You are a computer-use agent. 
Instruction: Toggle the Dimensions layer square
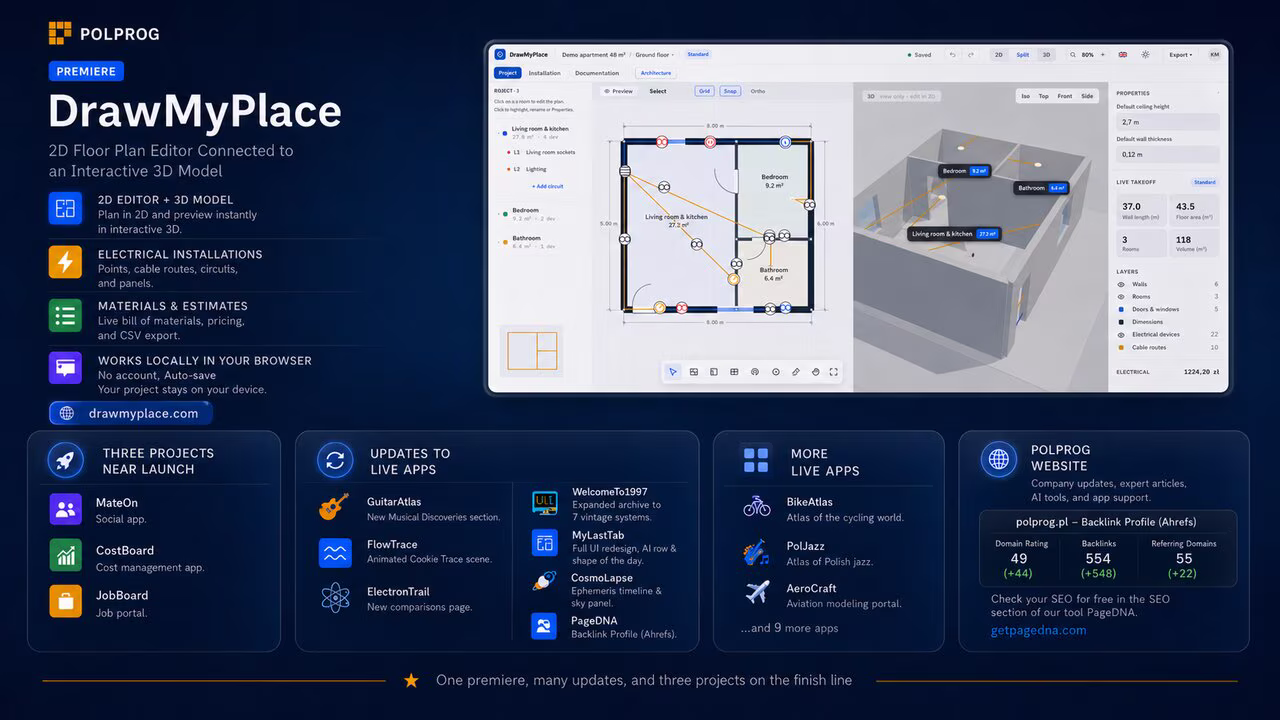click(x=1122, y=322)
